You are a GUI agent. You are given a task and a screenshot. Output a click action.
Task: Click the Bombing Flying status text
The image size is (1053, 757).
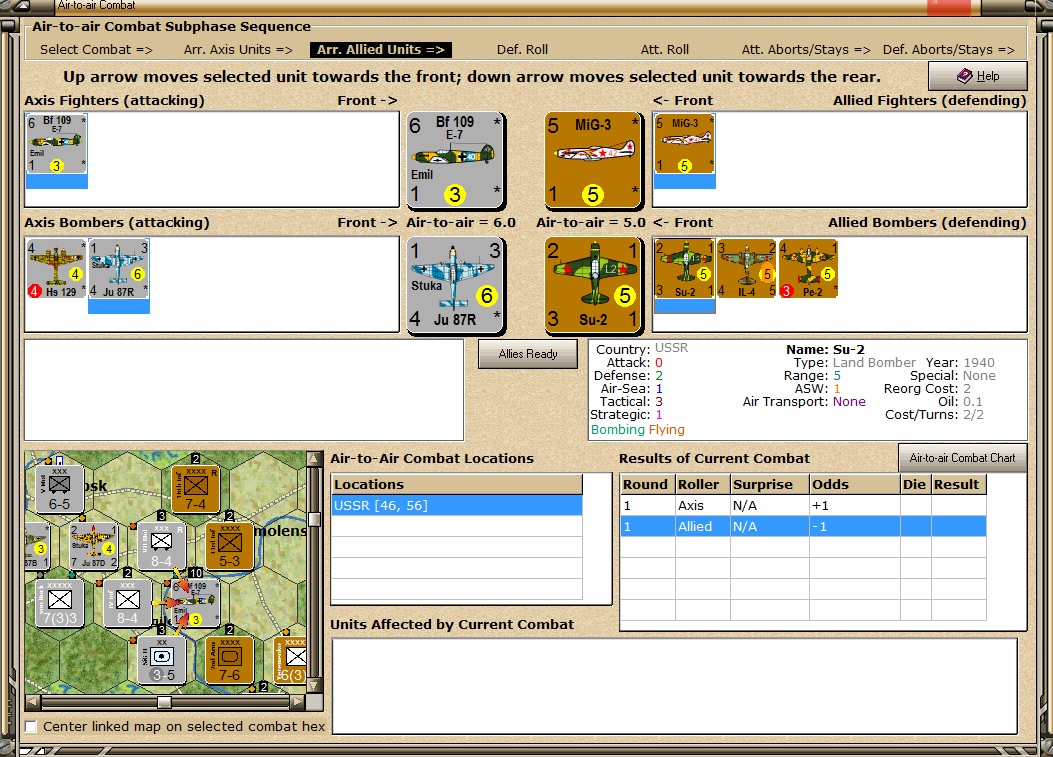point(638,430)
